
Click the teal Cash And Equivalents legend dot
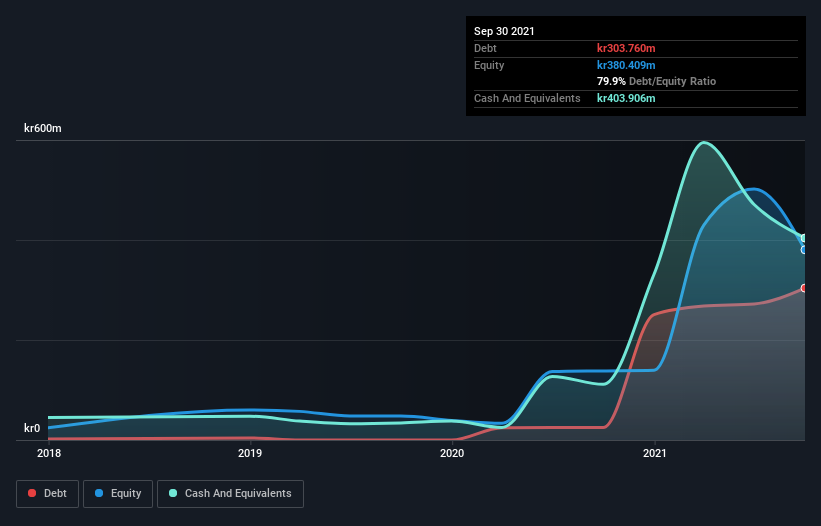(173, 493)
